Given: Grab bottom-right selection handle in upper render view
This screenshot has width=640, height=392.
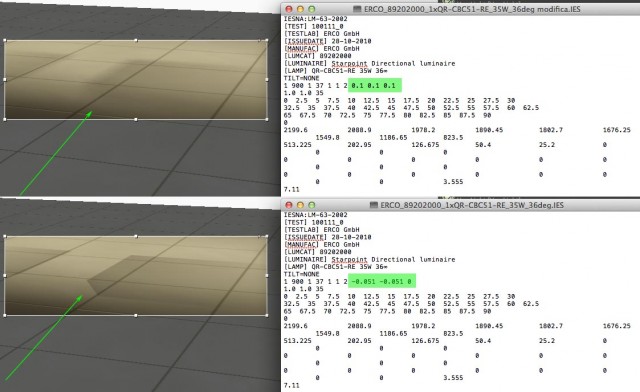Looking at the screenshot, I should click(267, 119).
